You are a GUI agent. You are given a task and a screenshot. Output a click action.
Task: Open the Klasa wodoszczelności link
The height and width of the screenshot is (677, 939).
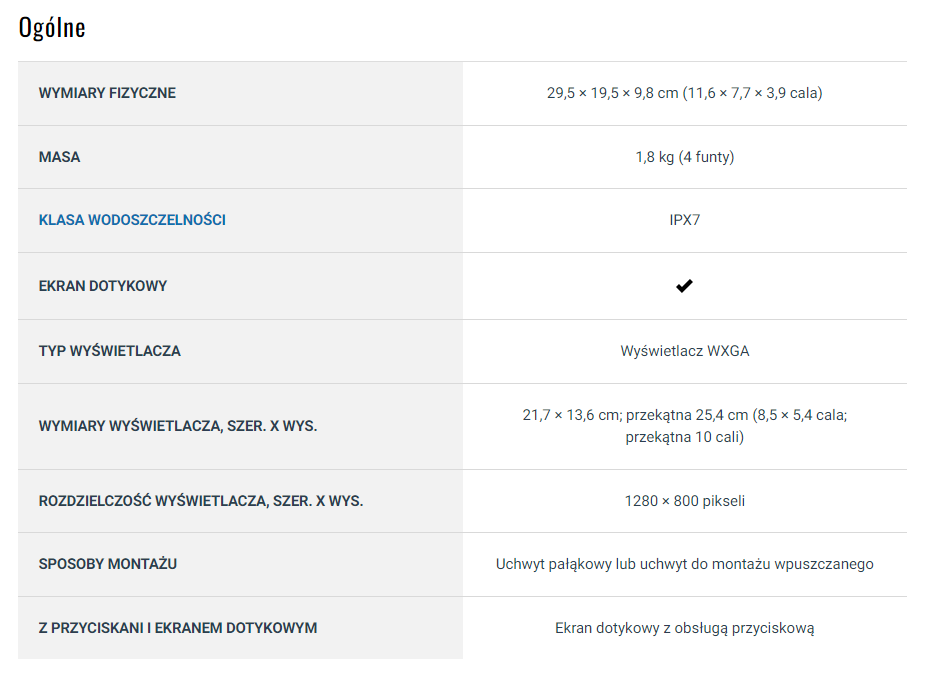(x=132, y=220)
